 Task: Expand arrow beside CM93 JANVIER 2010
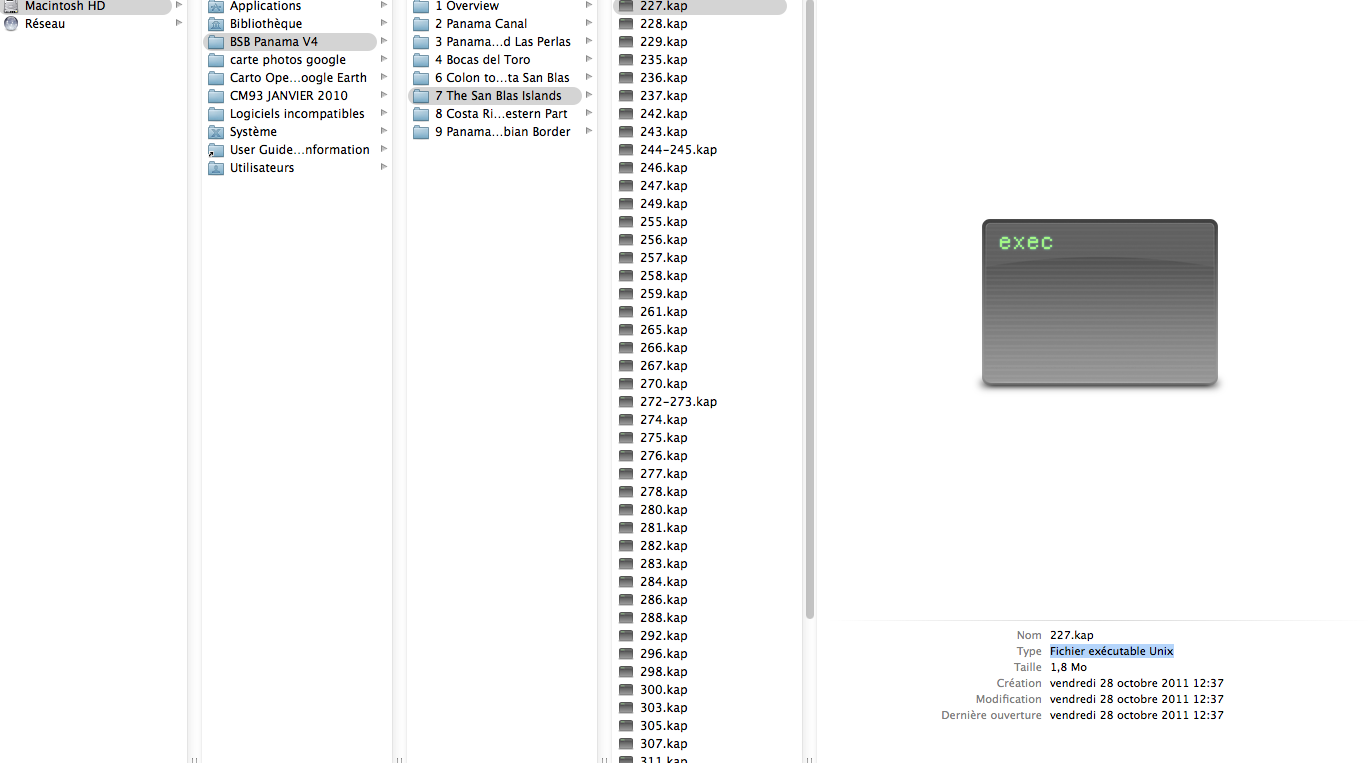[384, 96]
